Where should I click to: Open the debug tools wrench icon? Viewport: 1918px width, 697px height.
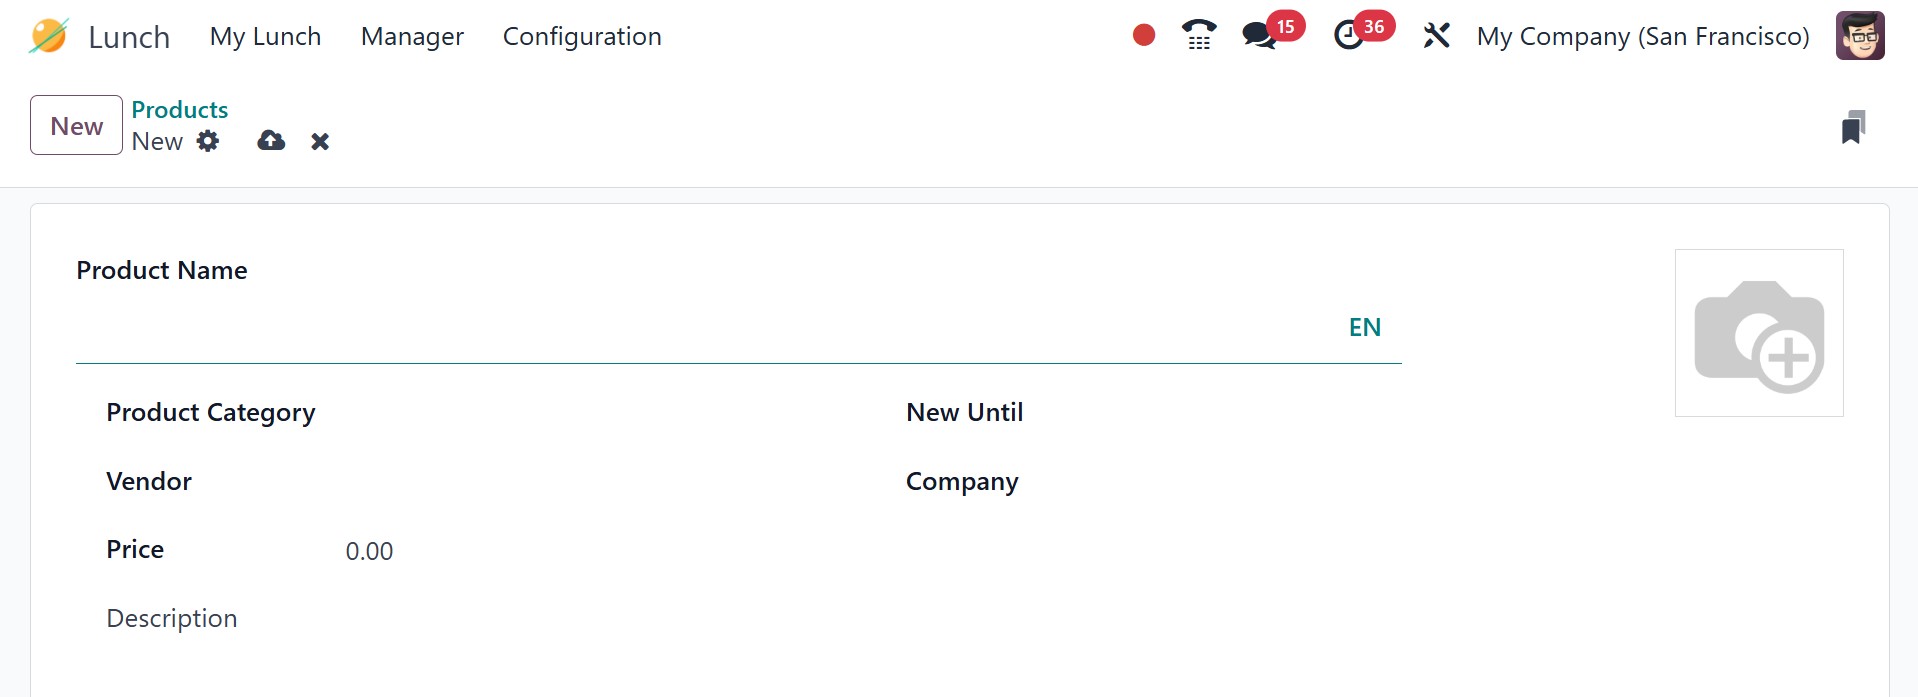(x=1436, y=36)
